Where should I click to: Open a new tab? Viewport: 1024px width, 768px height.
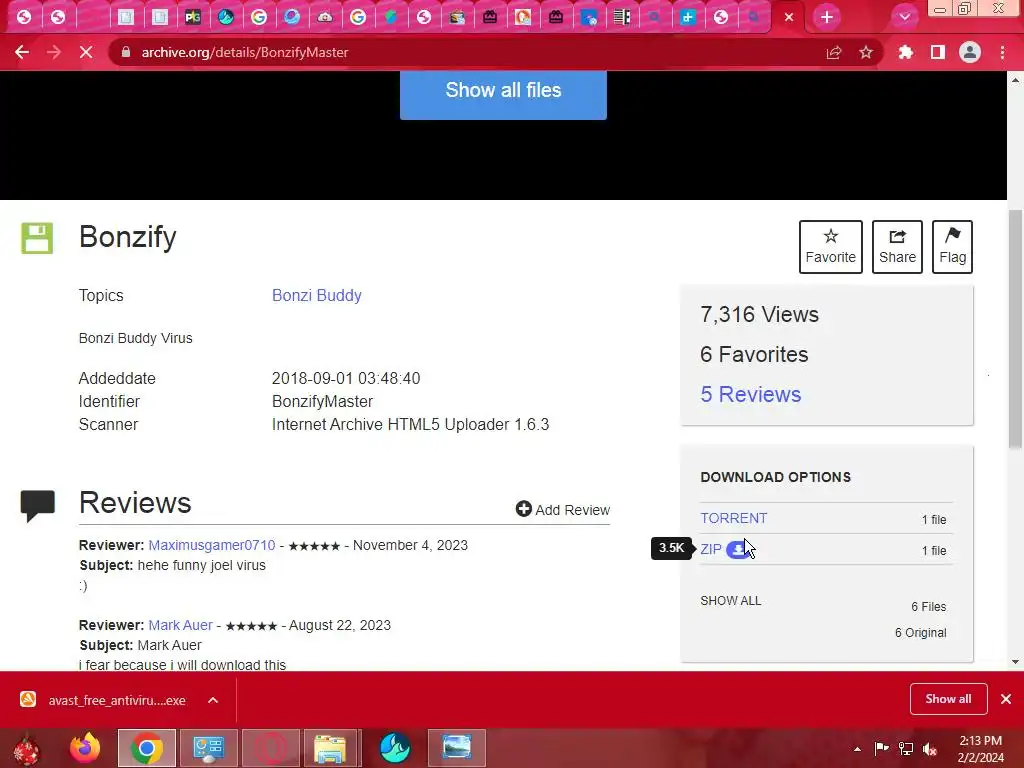point(827,17)
